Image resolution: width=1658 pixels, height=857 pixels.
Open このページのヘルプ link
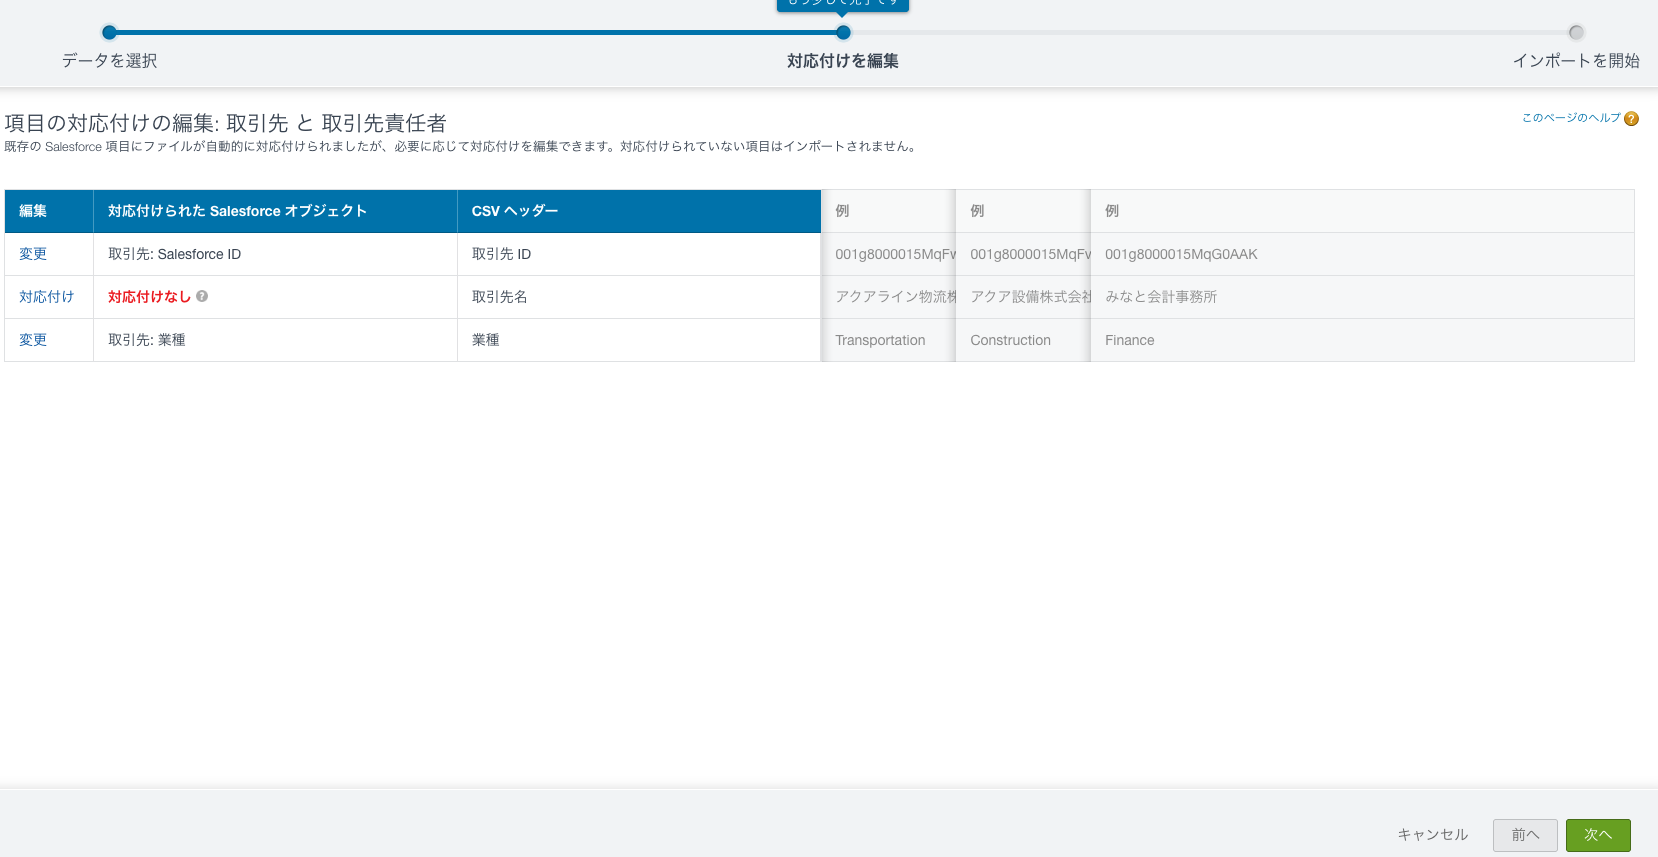coord(1571,118)
